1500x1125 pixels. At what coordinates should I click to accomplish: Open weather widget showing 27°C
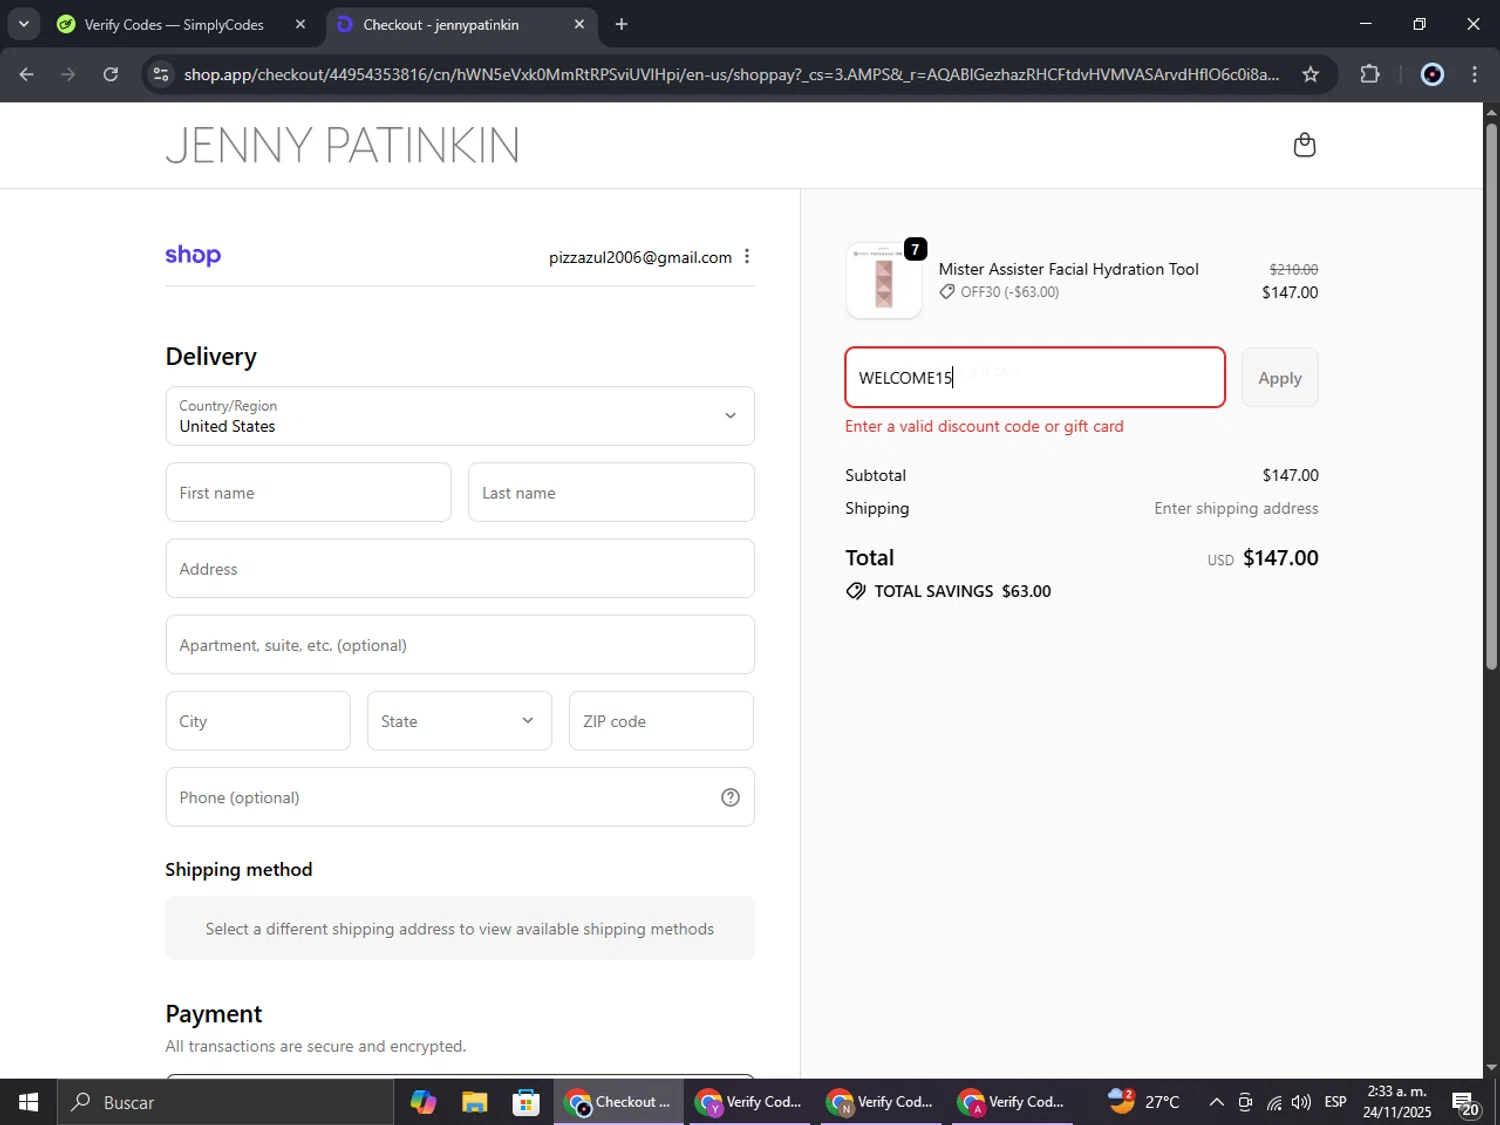pyautogui.click(x=1144, y=1102)
